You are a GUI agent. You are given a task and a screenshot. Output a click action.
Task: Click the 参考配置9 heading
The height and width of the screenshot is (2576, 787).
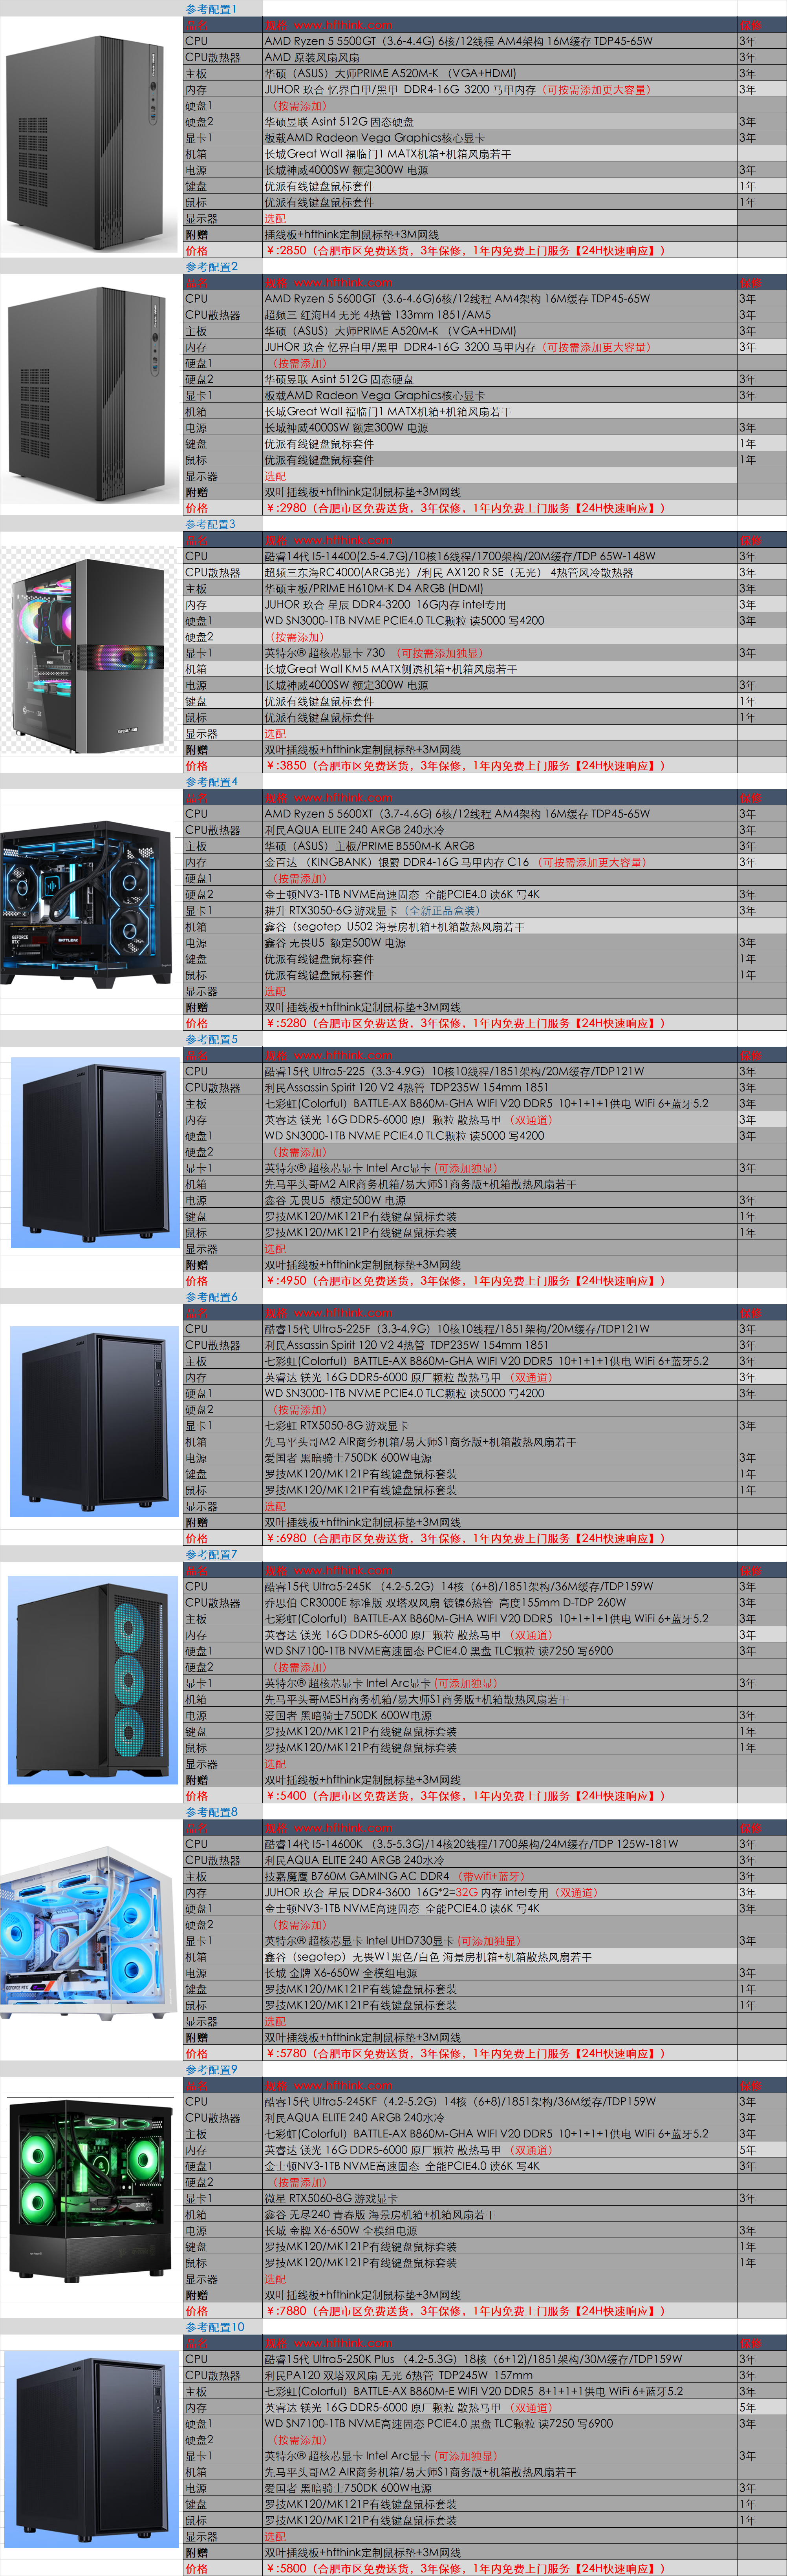(211, 2069)
